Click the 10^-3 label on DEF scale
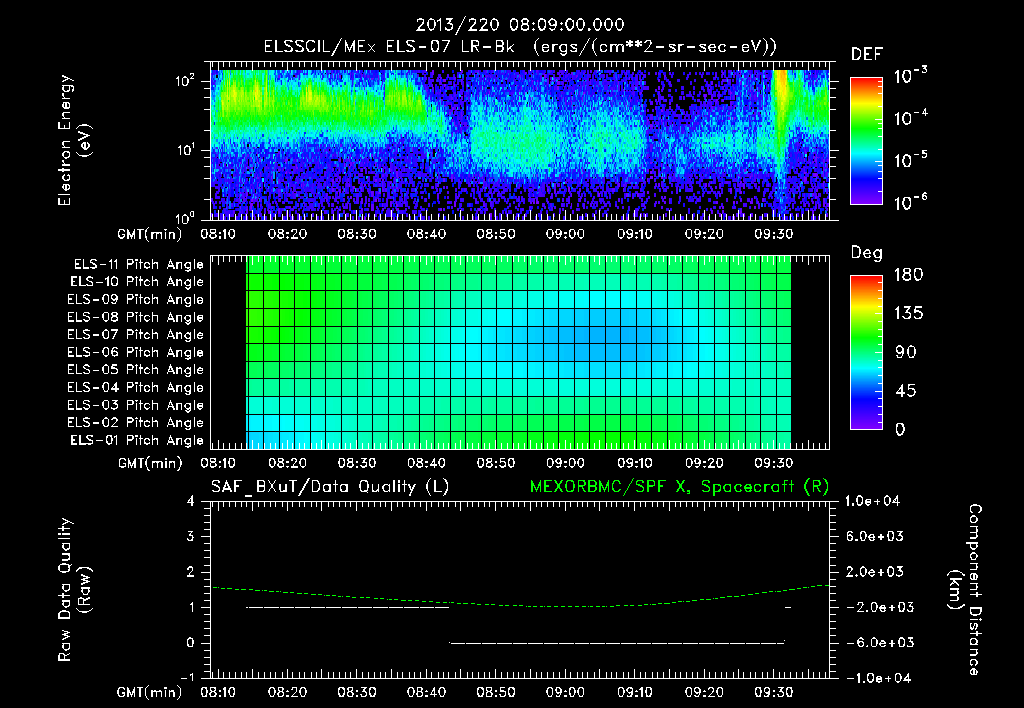The width and height of the screenshot is (1024, 708). point(910,76)
